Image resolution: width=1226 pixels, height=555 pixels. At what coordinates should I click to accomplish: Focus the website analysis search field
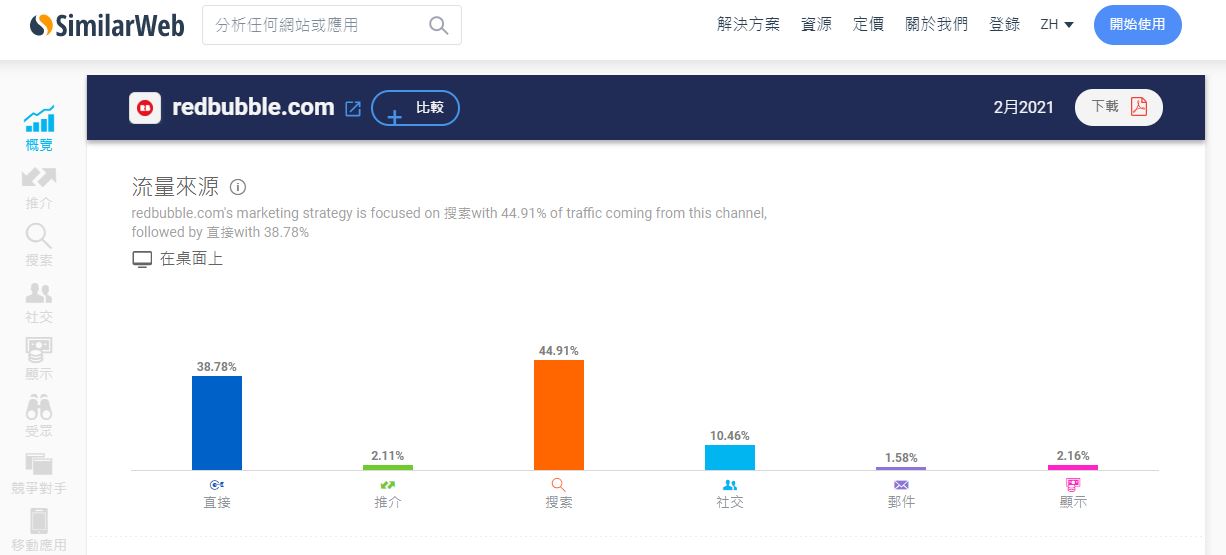[332, 25]
